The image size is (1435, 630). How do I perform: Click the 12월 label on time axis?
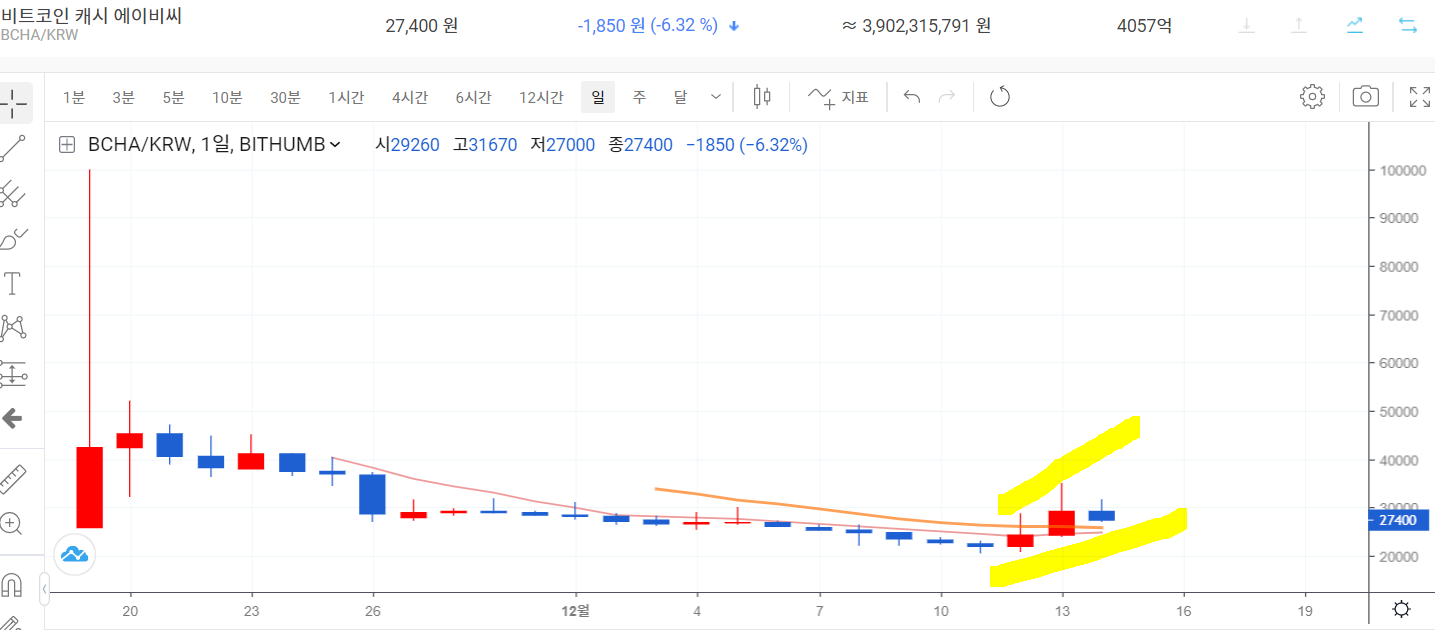(x=575, y=610)
